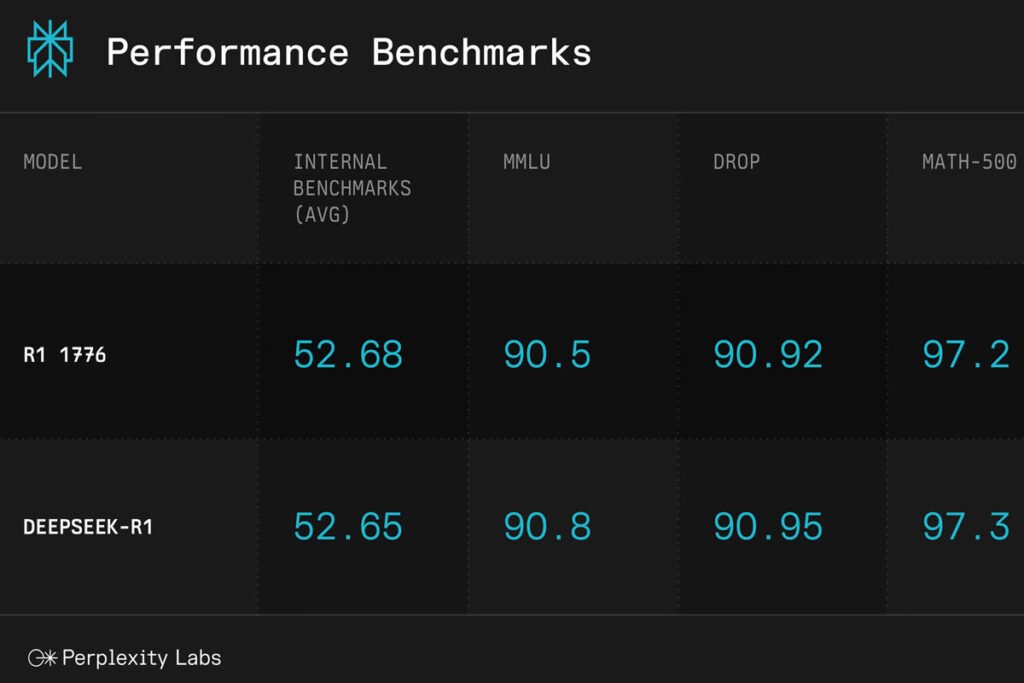Click the 97.3 MATH-500 score

point(967,526)
